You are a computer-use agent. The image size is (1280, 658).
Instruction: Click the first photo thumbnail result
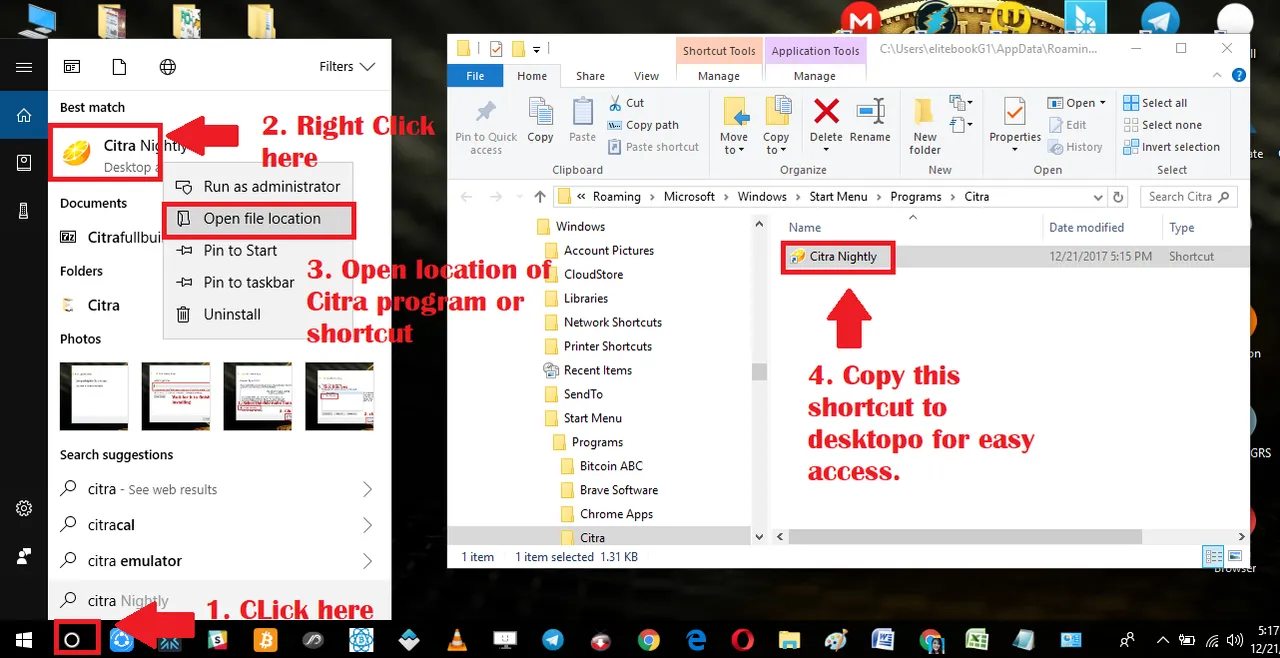tap(94, 396)
